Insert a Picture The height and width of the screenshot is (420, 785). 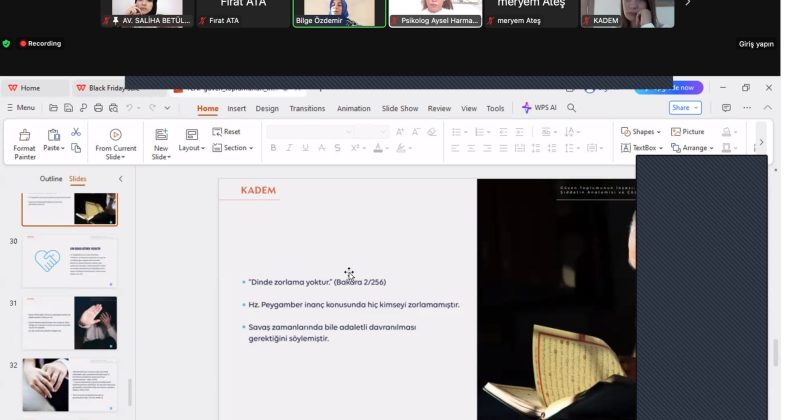pyautogui.click(x=687, y=132)
